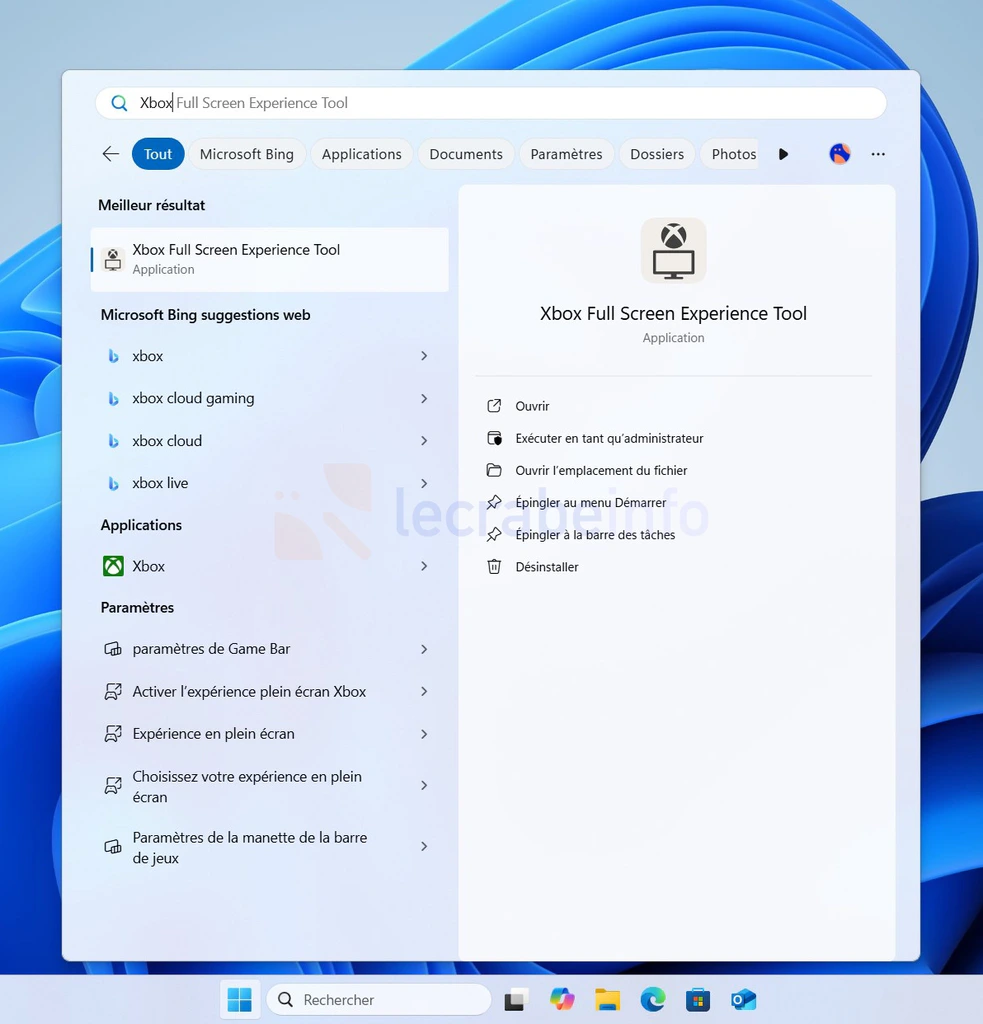Click 'Exécuter en tant qu'administrateur'
983x1024 pixels.
point(609,438)
